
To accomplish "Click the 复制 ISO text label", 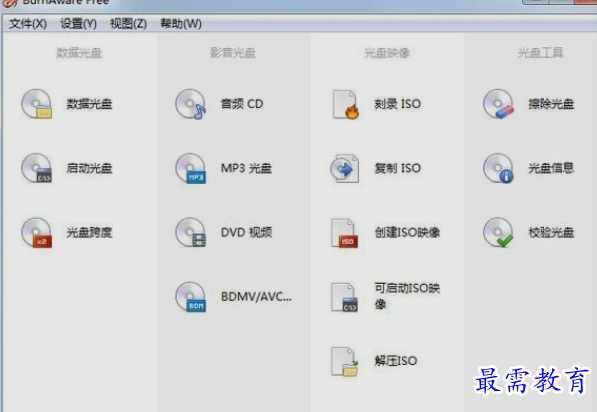I will coord(397,168).
